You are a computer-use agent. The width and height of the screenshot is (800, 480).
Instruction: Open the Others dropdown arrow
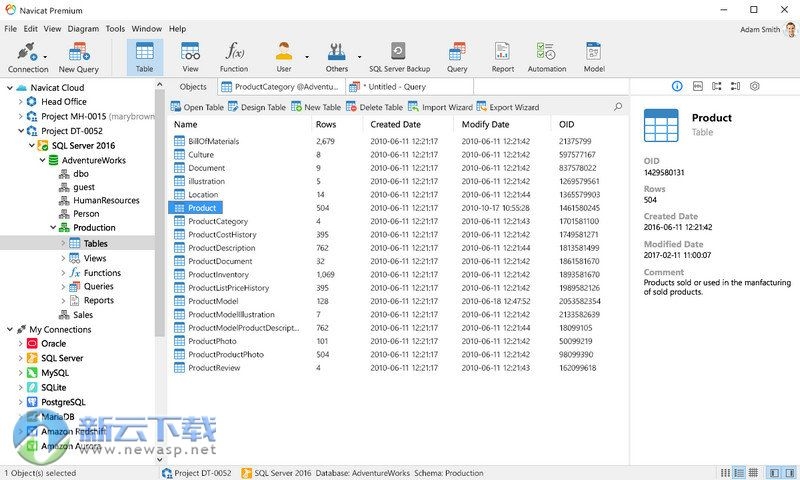tap(359, 57)
